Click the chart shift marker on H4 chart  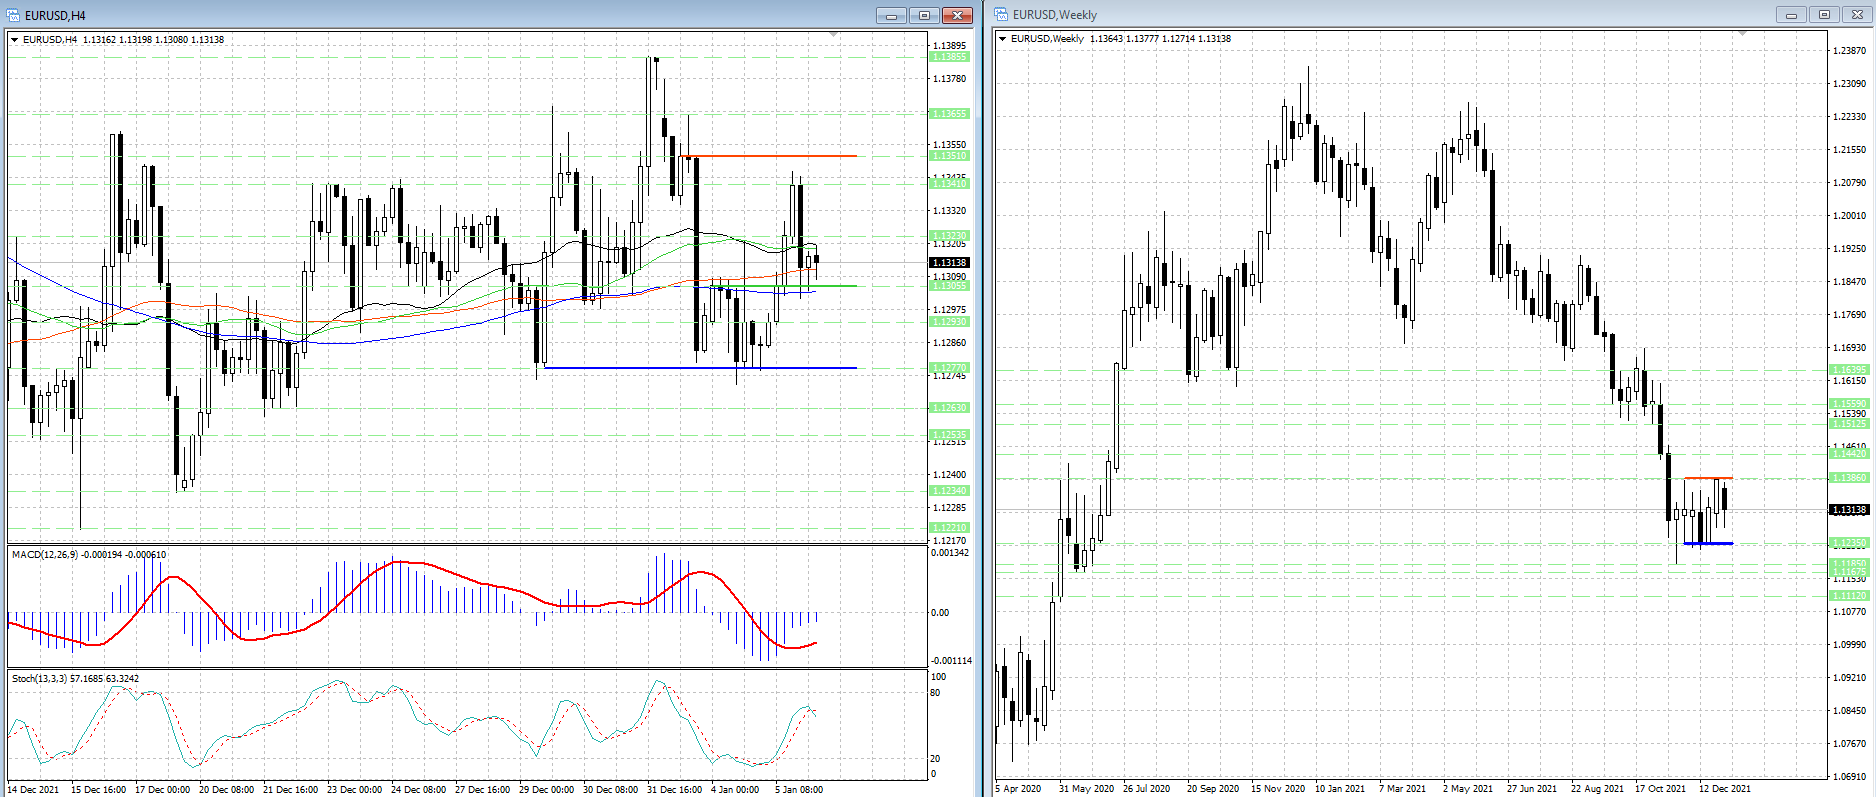(x=834, y=35)
